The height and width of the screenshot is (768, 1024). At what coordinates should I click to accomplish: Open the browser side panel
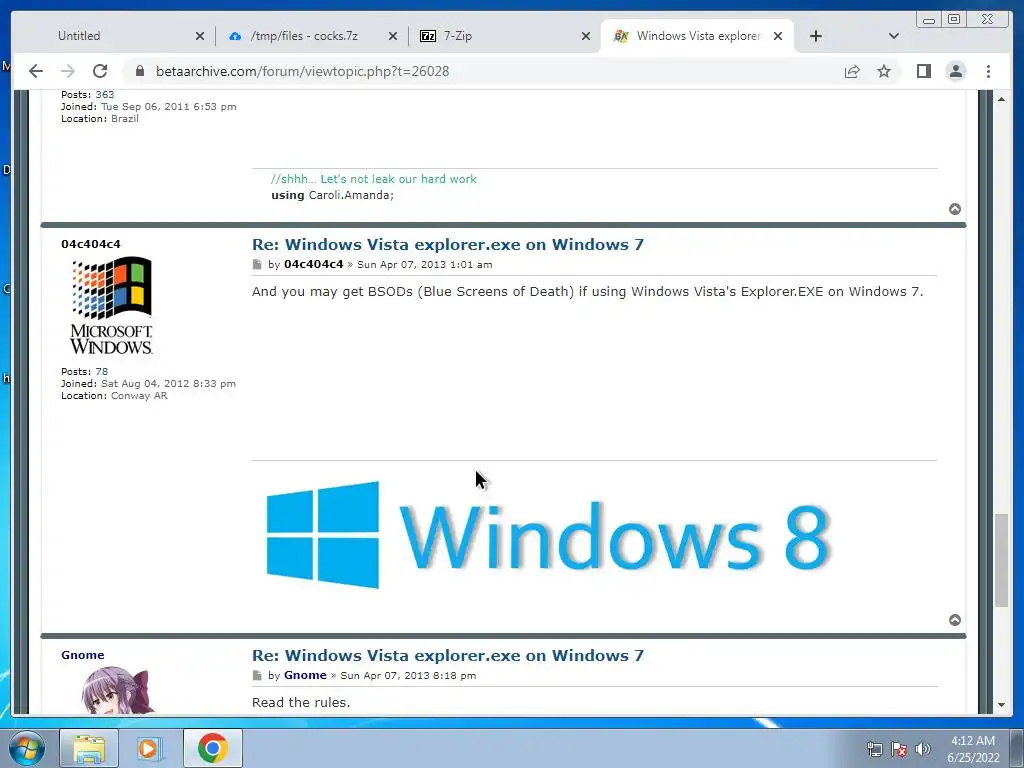pyautogui.click(x=923, y=71)
